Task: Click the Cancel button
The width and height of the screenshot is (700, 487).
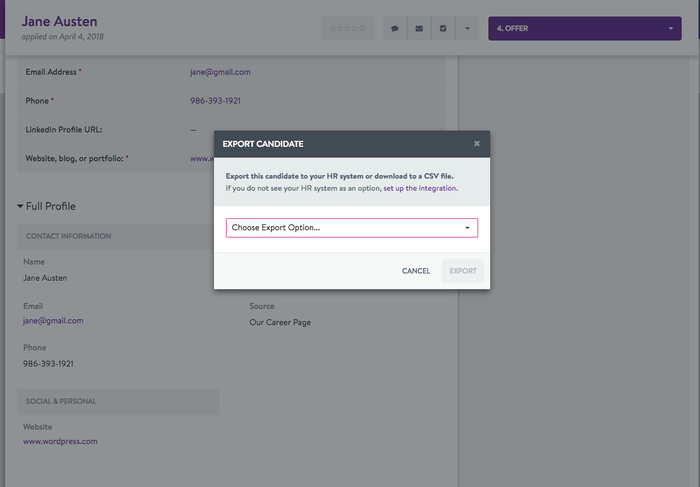Action: [x=416, y=271]
